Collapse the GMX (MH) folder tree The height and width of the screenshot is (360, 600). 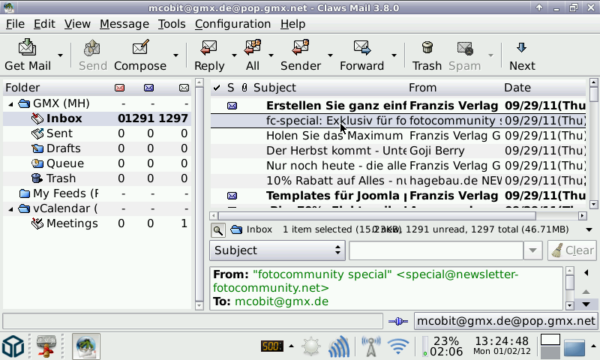11,104
